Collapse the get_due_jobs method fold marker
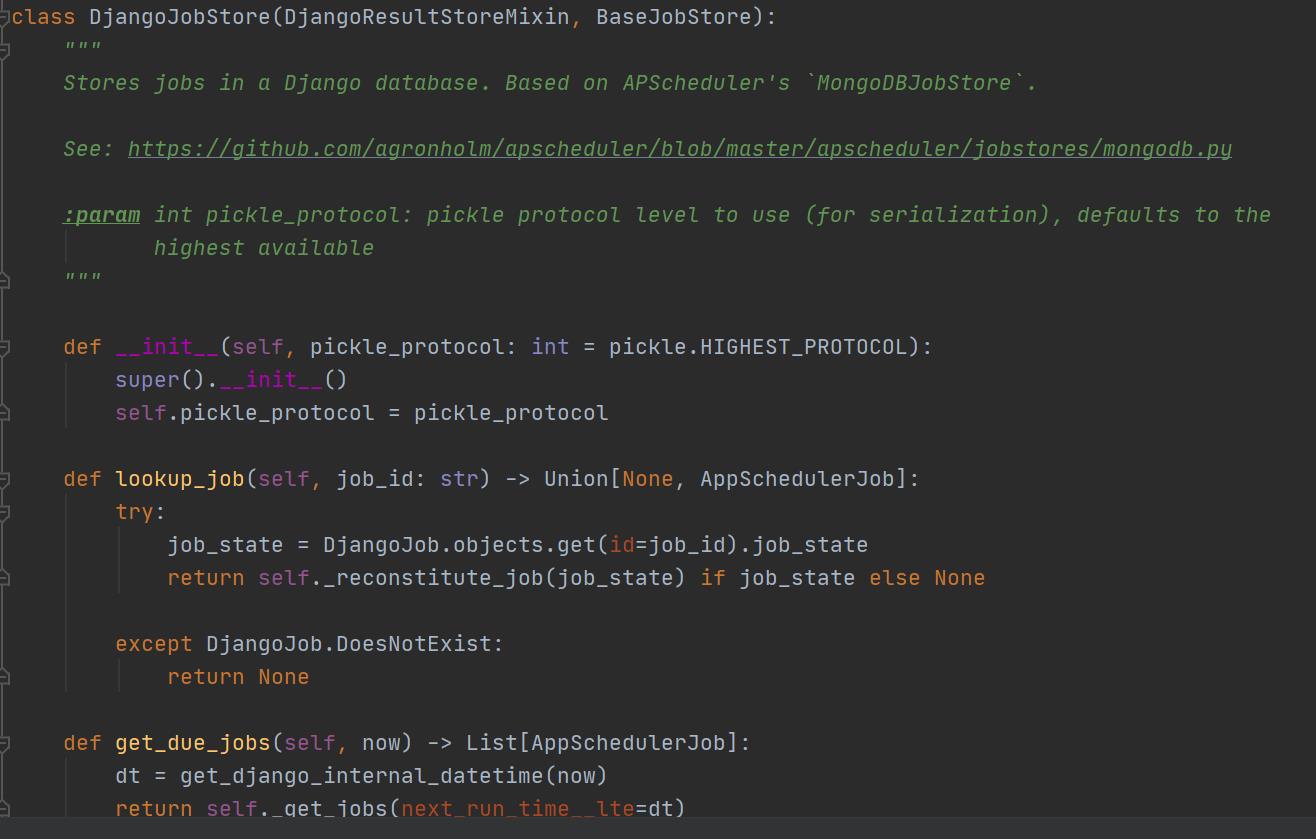 (x=4, y=743)
